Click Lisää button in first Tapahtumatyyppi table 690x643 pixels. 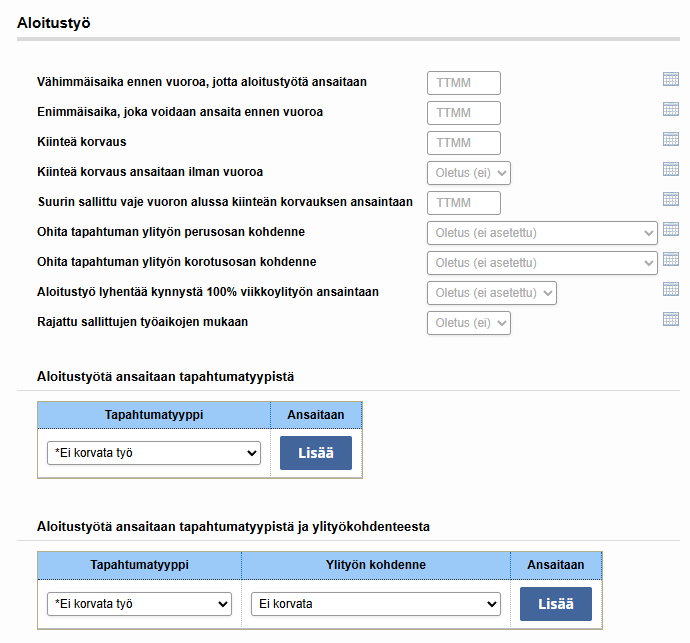316,453
